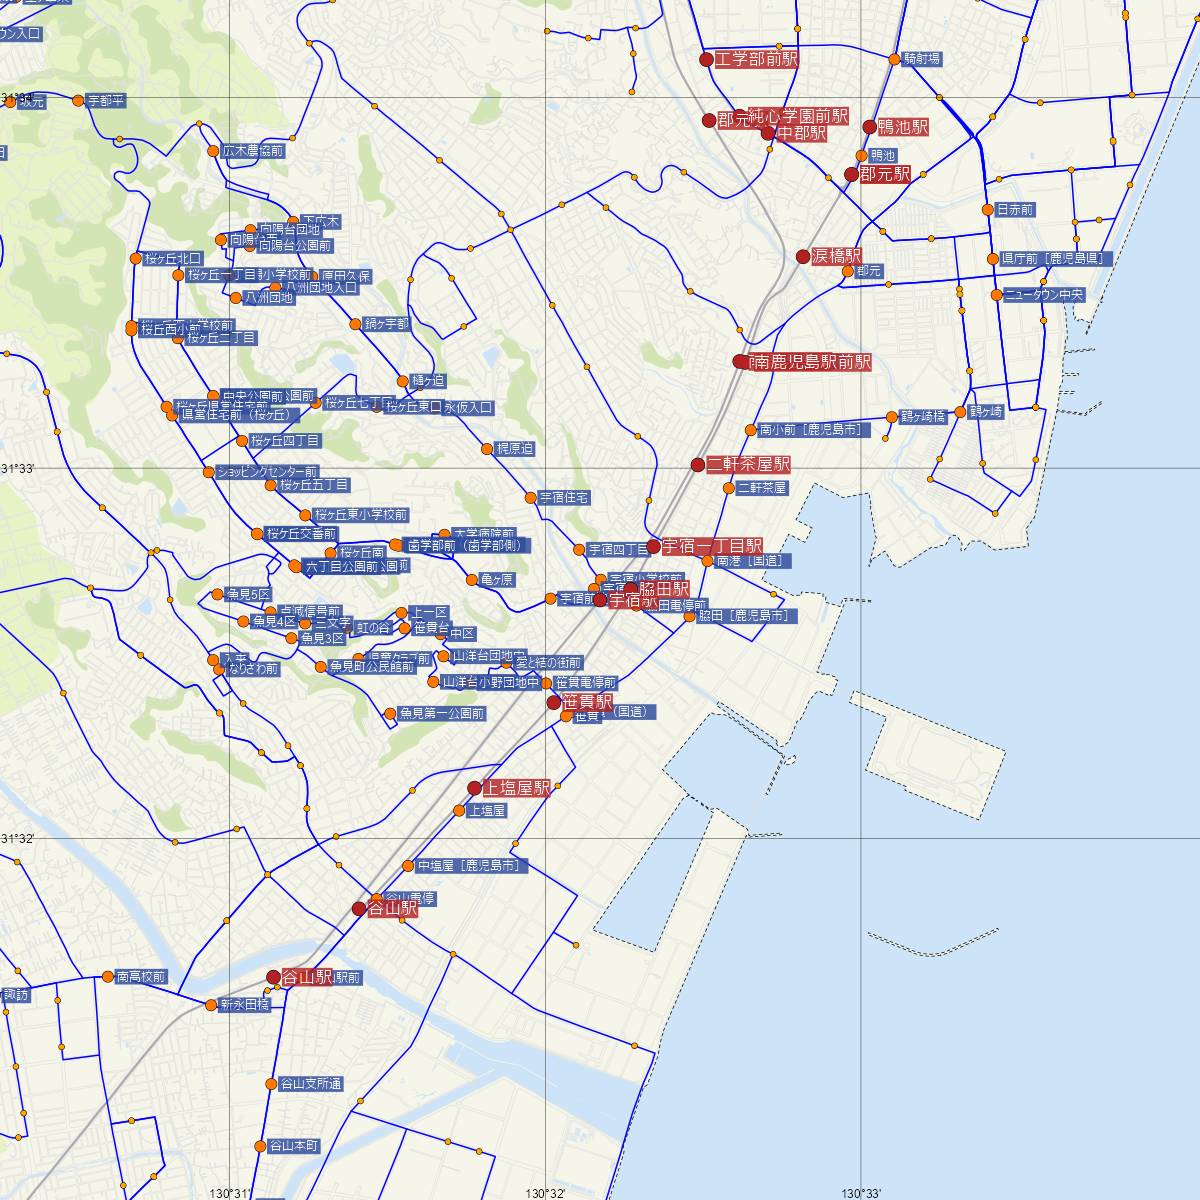The image size is (1200, 1200).
Task: Select the 笹貫駅 red station dot
Action: point(554,703)
